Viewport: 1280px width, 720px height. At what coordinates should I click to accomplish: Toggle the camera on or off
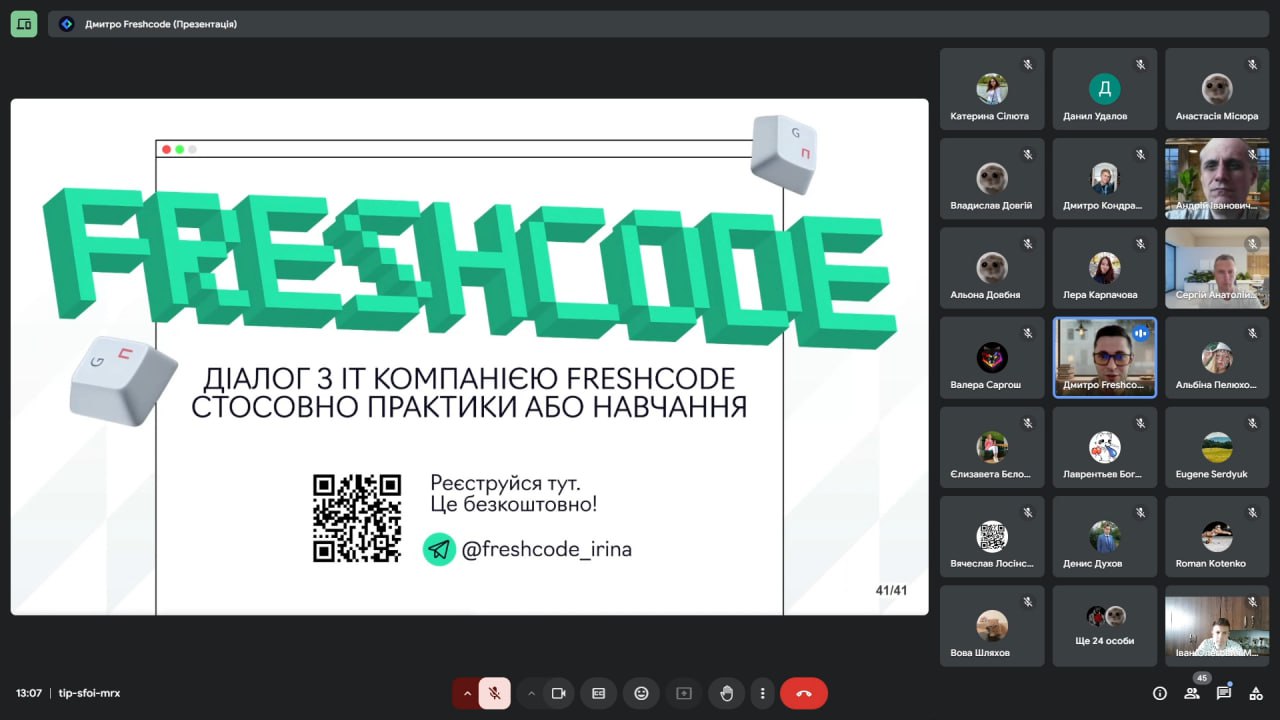[x=558, y=693]
